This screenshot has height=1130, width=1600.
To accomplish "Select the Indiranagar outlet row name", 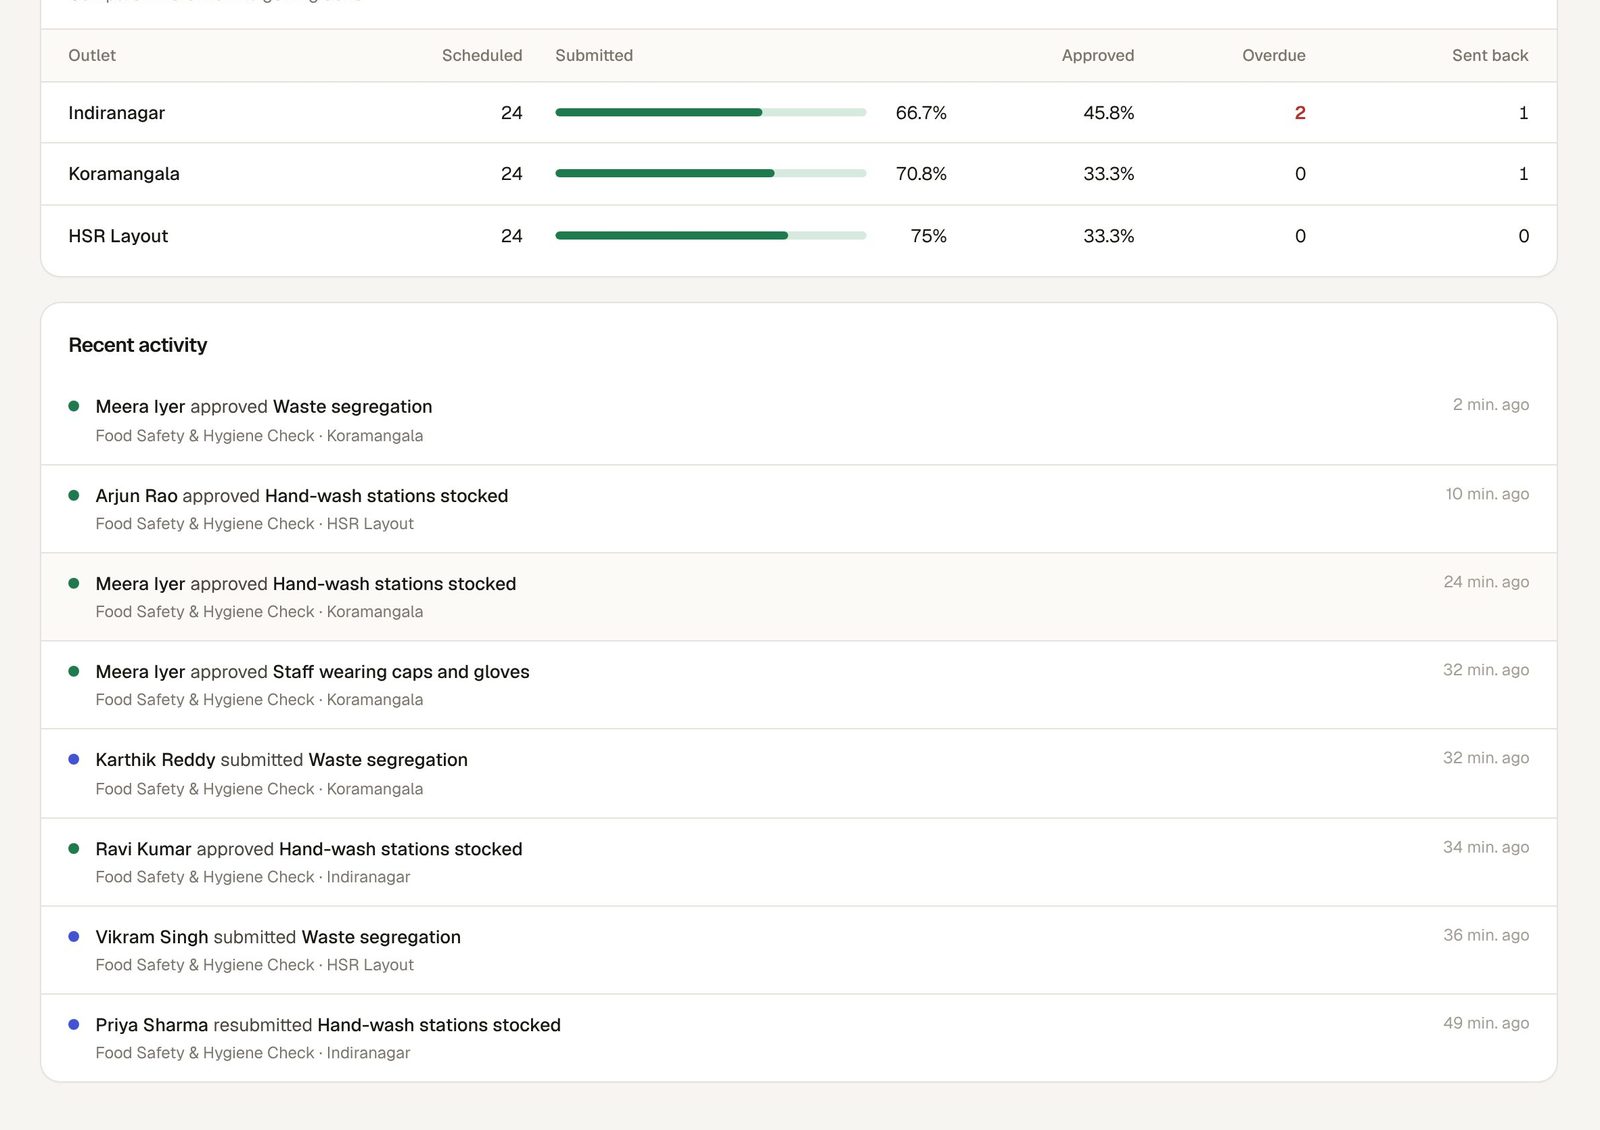I will (116, 113).
